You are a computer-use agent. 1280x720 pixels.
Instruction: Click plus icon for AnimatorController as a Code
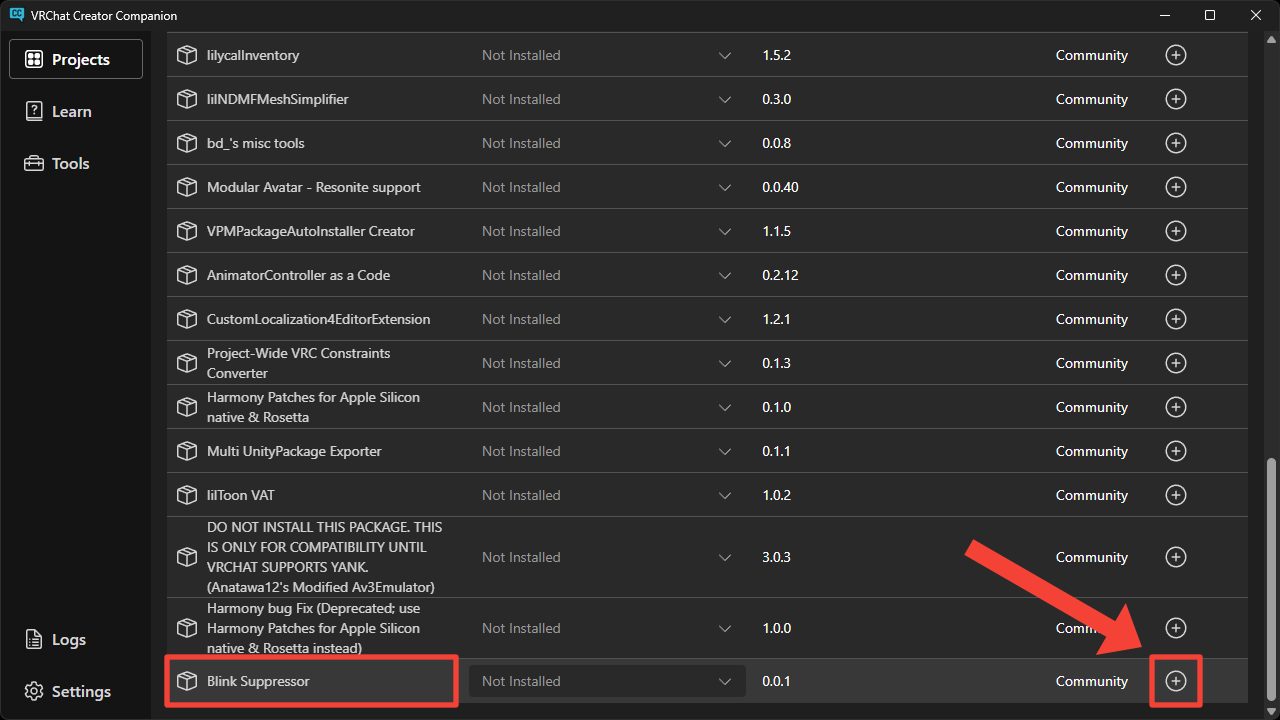coord(1176,275)
